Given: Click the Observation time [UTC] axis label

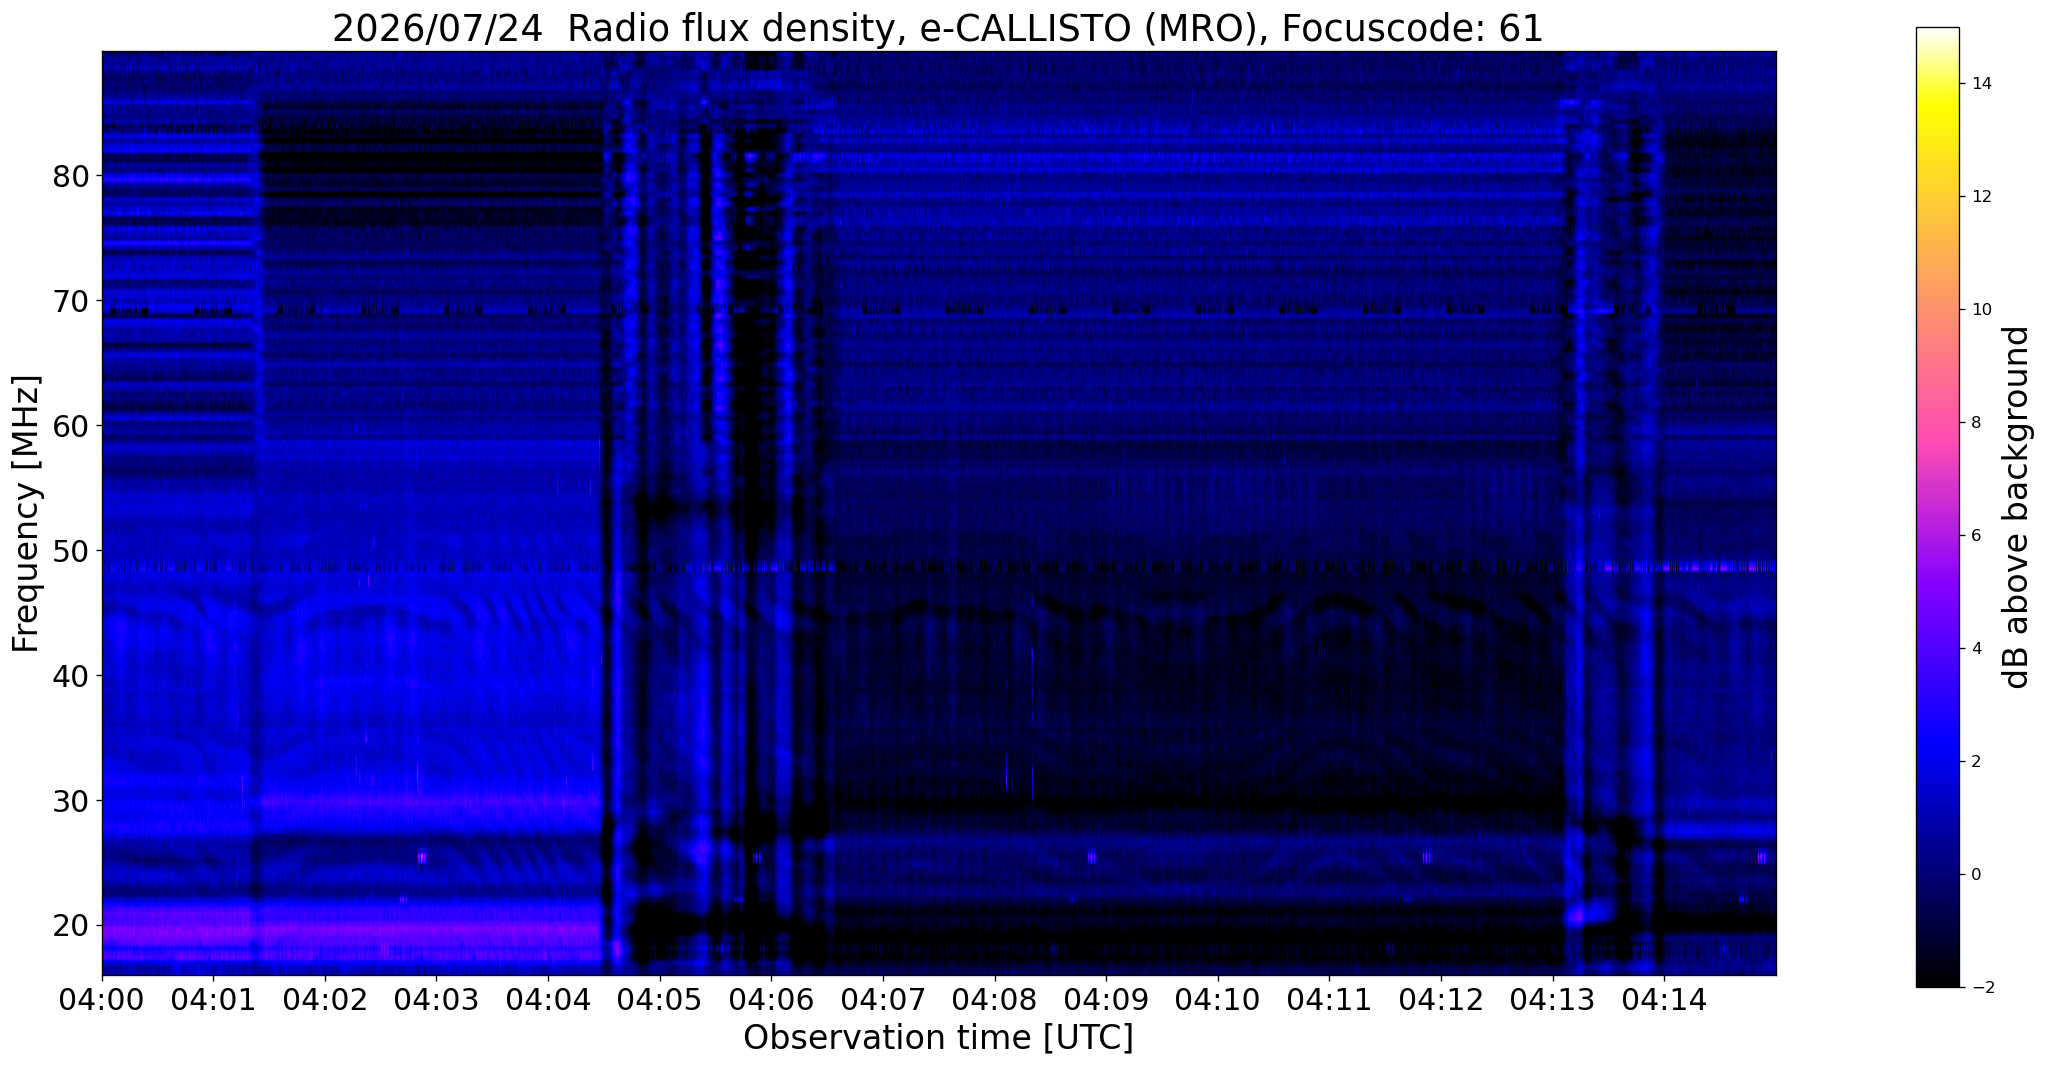Looking at the screenshot, I should 938,1038.
